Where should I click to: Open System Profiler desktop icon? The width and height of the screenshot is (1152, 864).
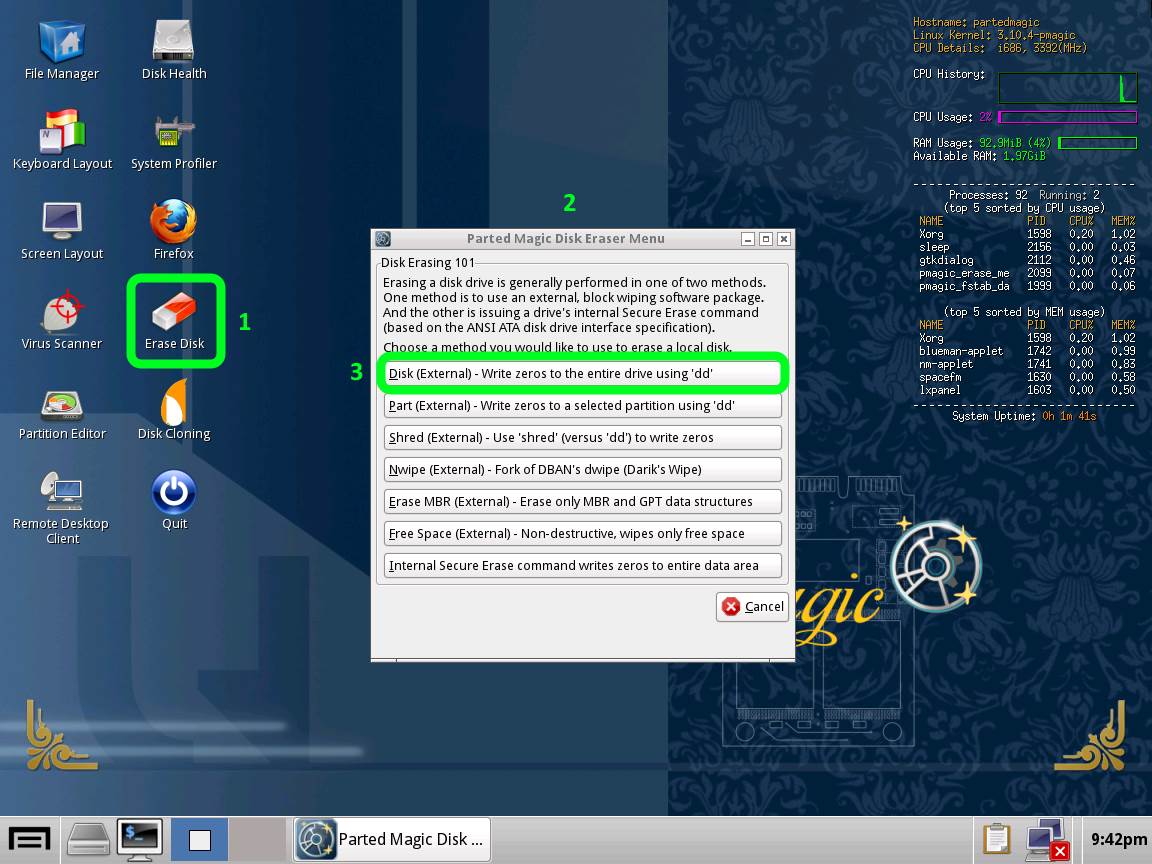pos(173,140)
